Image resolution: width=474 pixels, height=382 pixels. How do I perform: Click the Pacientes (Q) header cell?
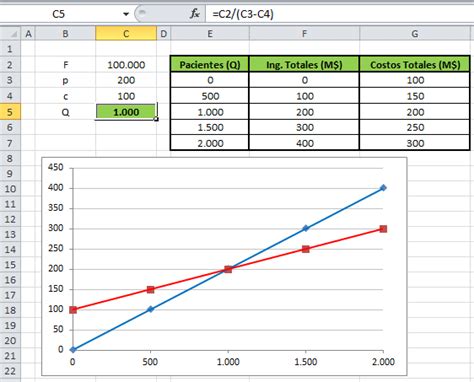point(210,64)
